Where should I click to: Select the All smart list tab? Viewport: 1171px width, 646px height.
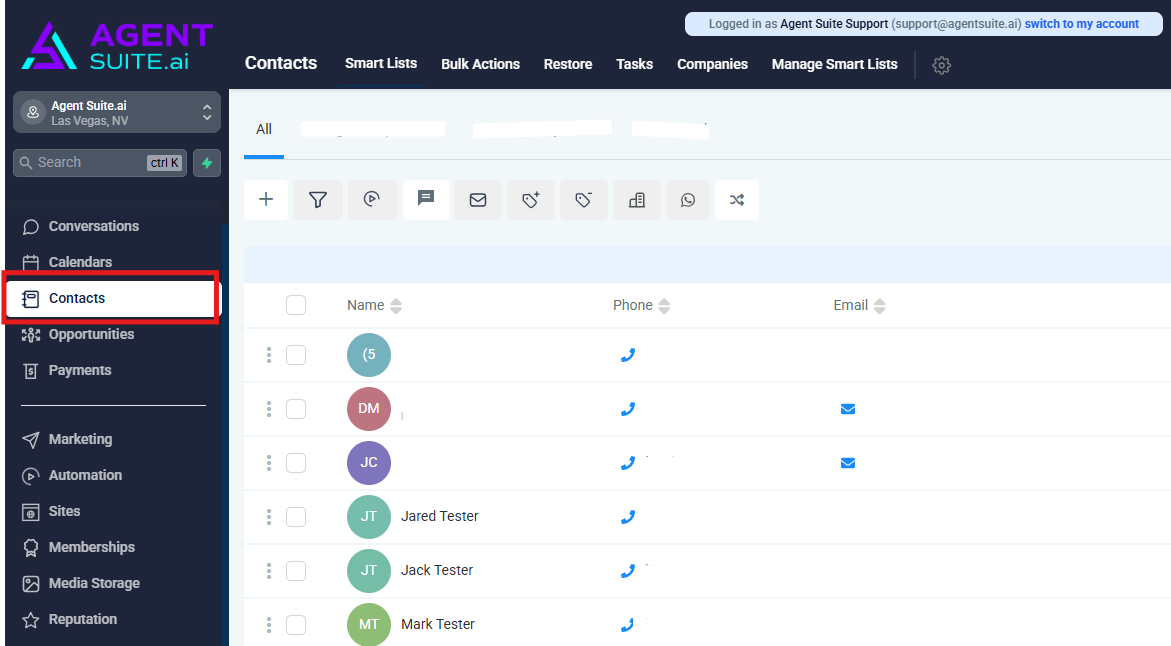264,129
